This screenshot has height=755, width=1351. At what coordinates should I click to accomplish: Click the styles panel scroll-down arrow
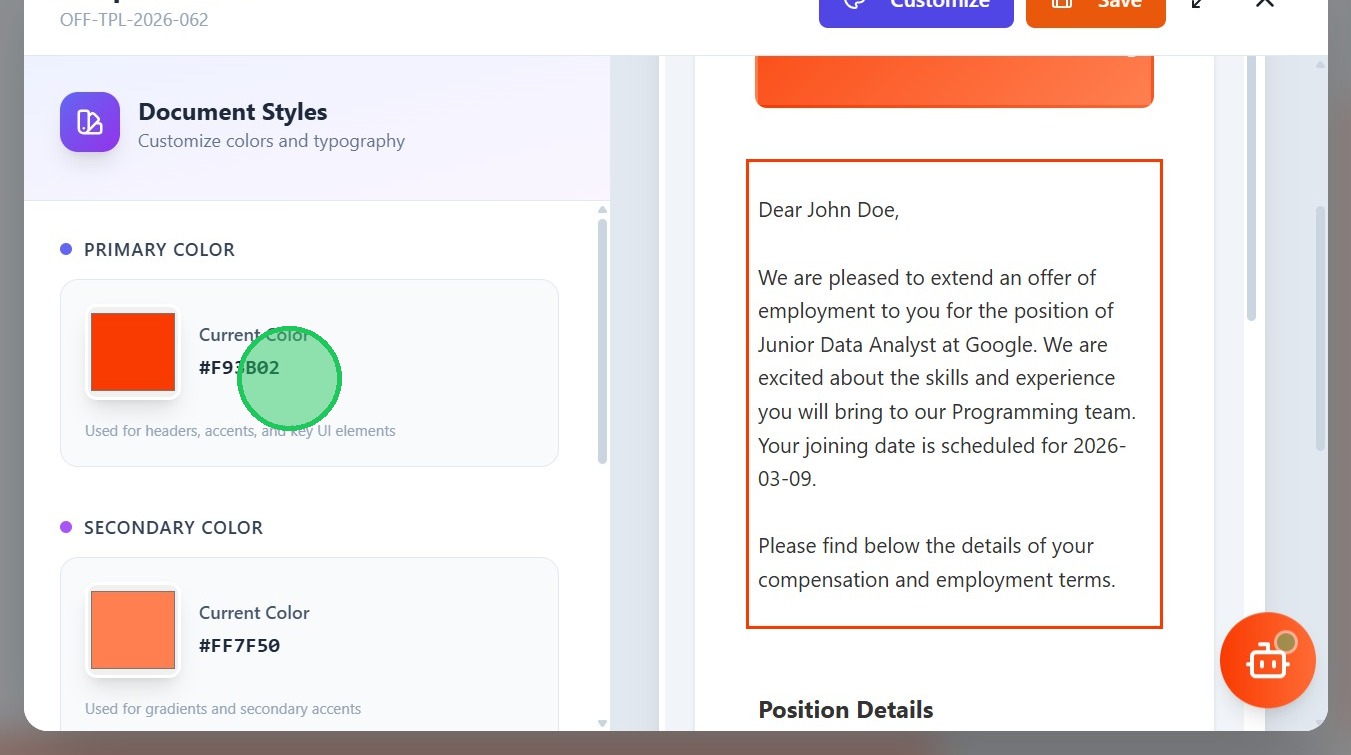(x=602, y=722)
